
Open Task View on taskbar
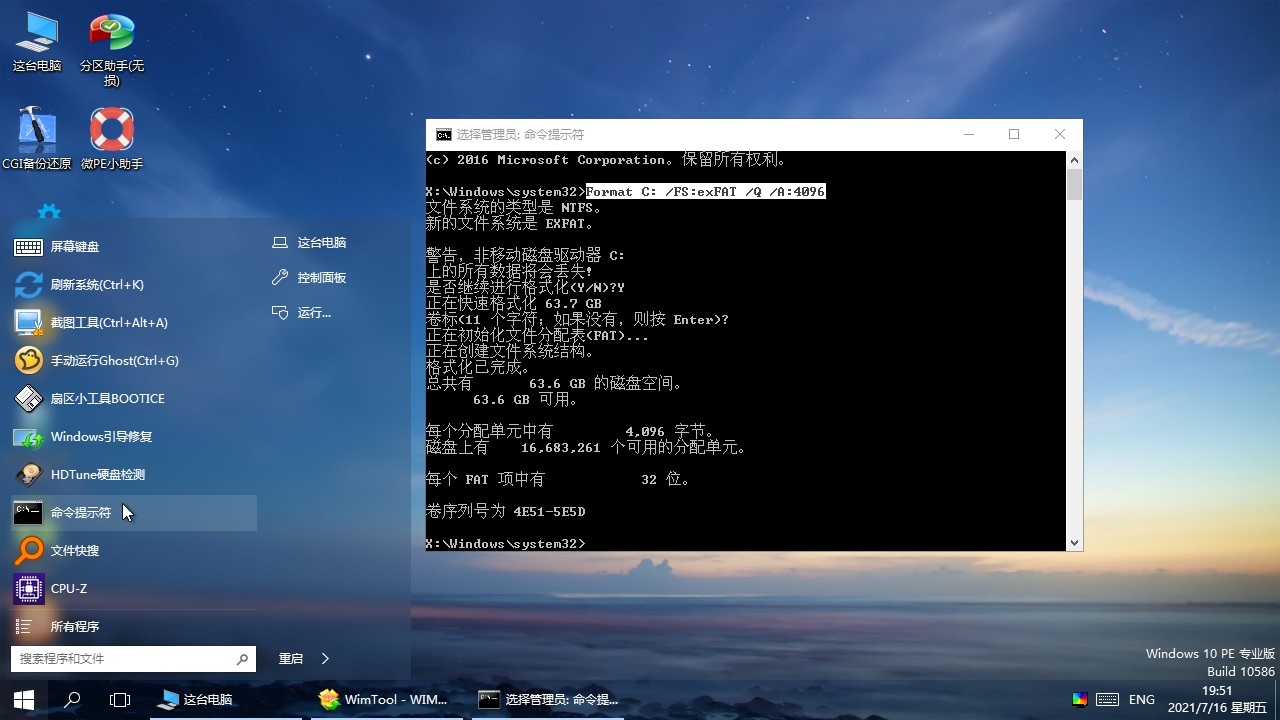point(120,700)
